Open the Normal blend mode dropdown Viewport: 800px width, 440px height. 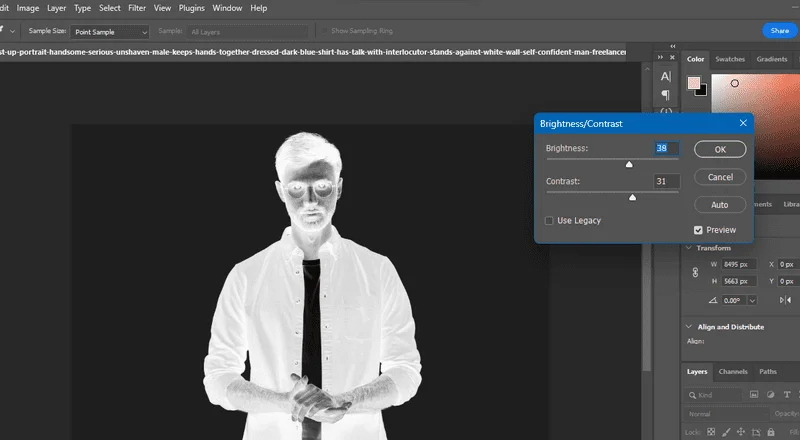point(727,414)
